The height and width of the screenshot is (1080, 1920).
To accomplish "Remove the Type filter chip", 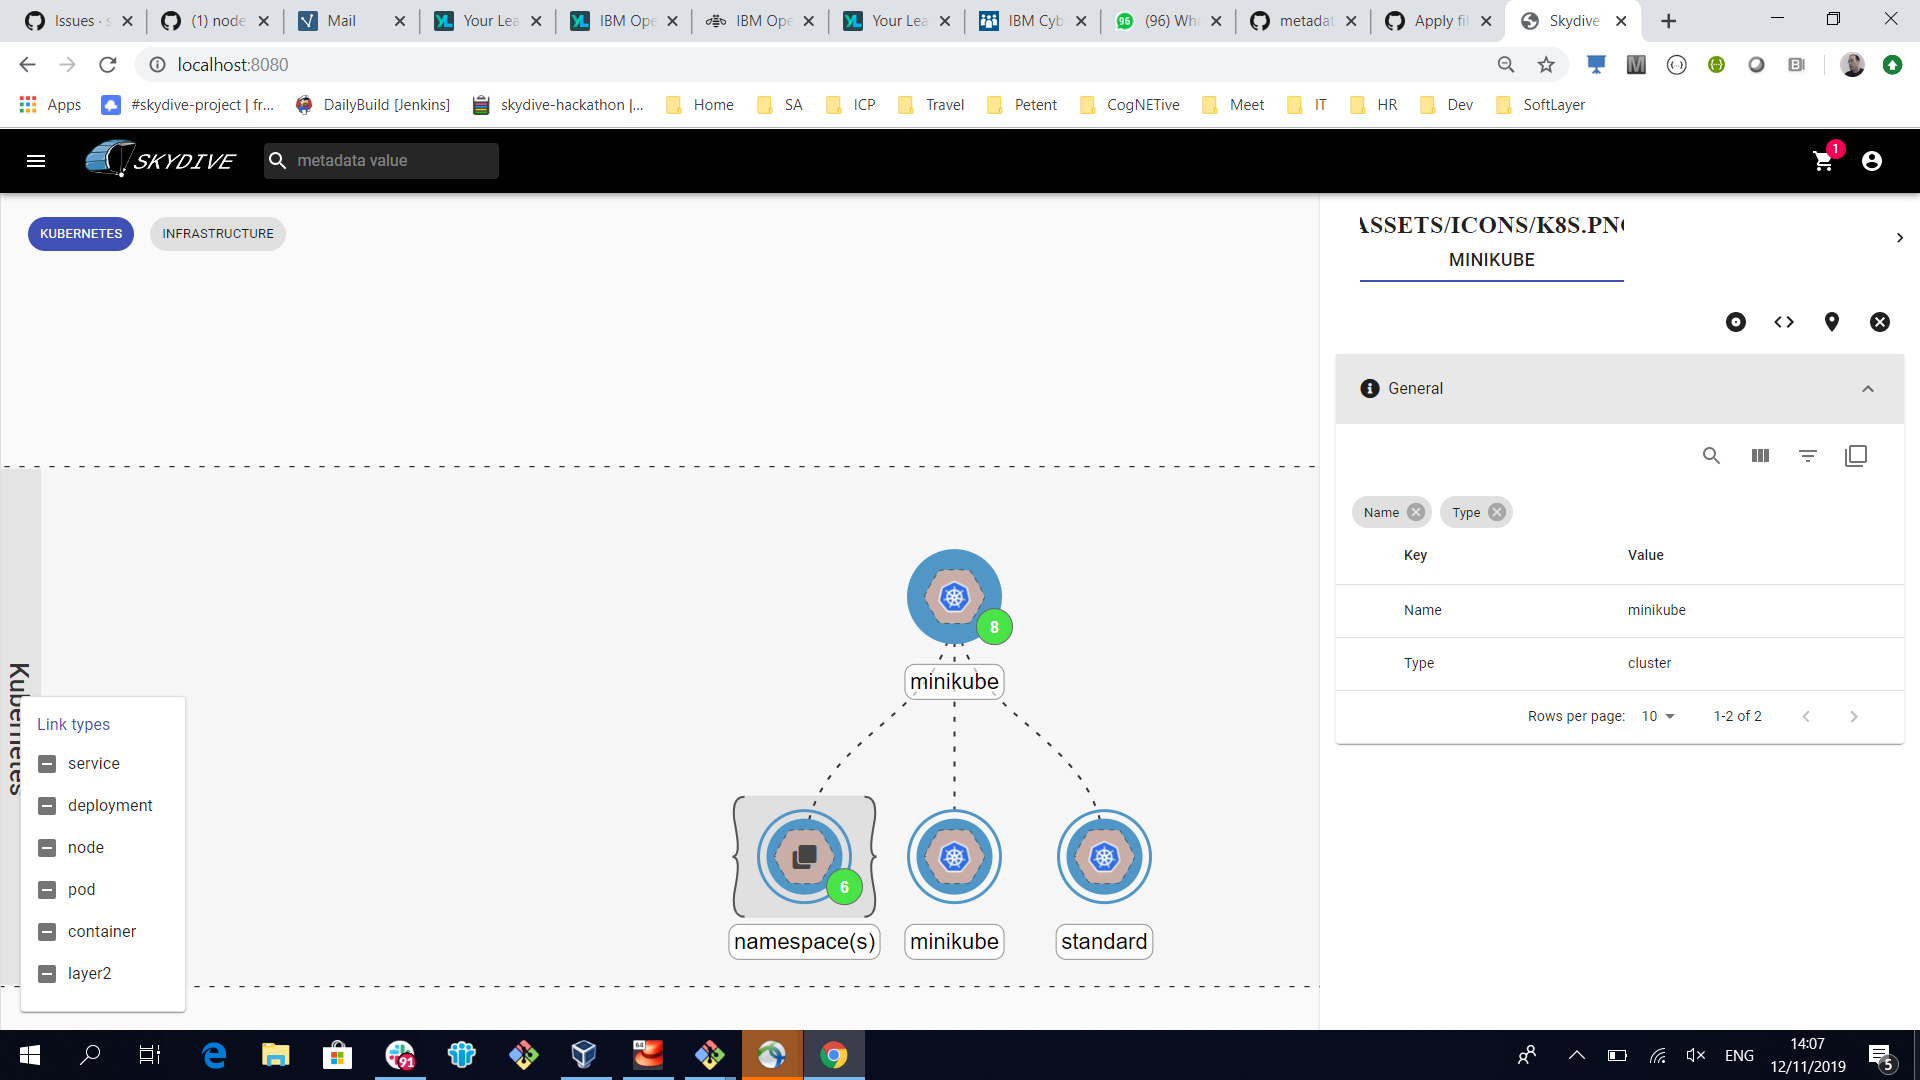I will click(x=1495, y=512).
